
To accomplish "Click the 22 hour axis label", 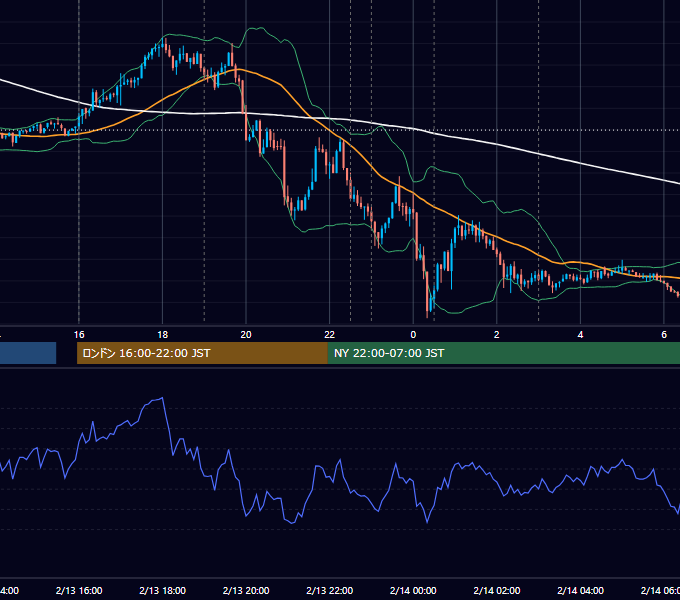I will click(330, 334).
